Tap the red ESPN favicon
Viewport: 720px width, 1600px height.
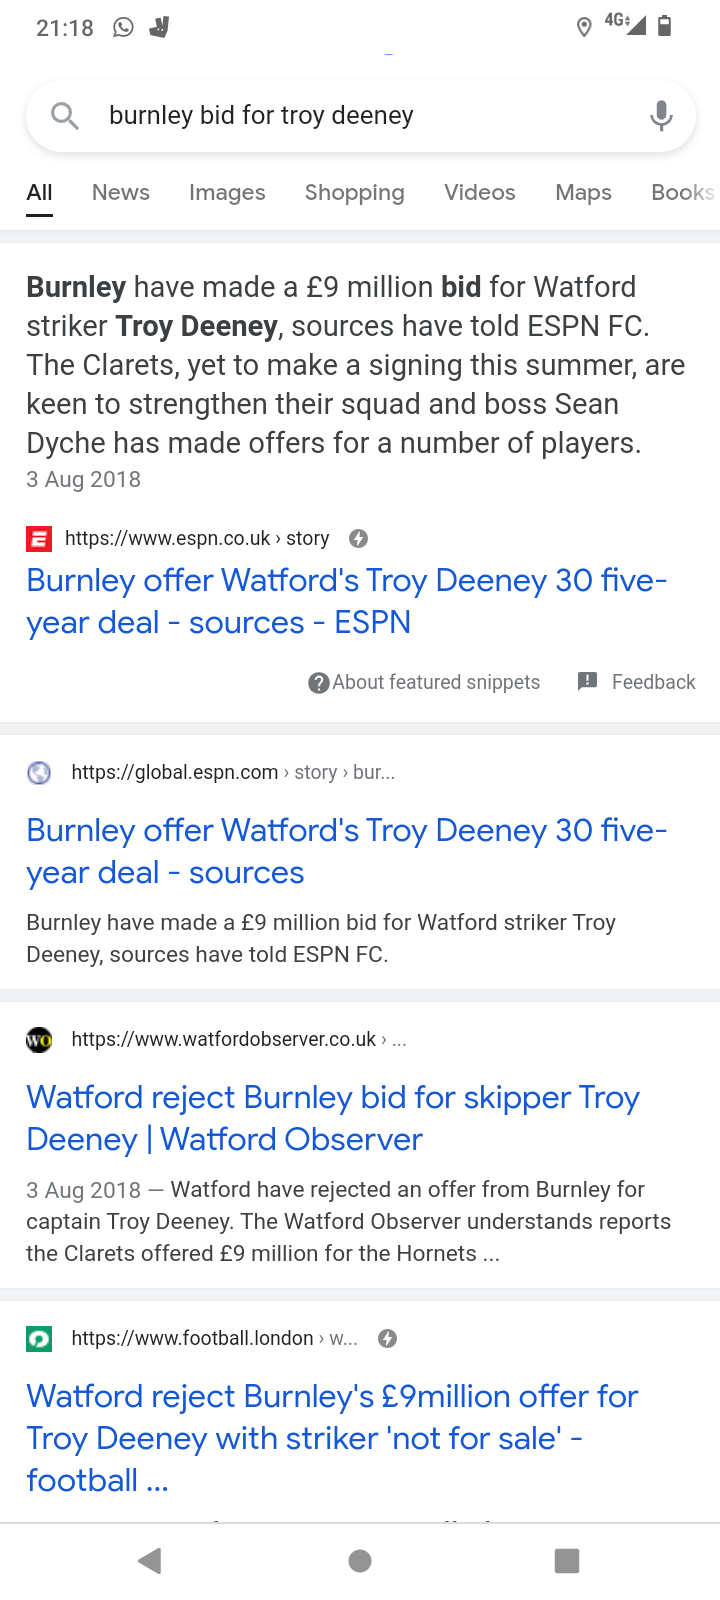tap(39, 539)
